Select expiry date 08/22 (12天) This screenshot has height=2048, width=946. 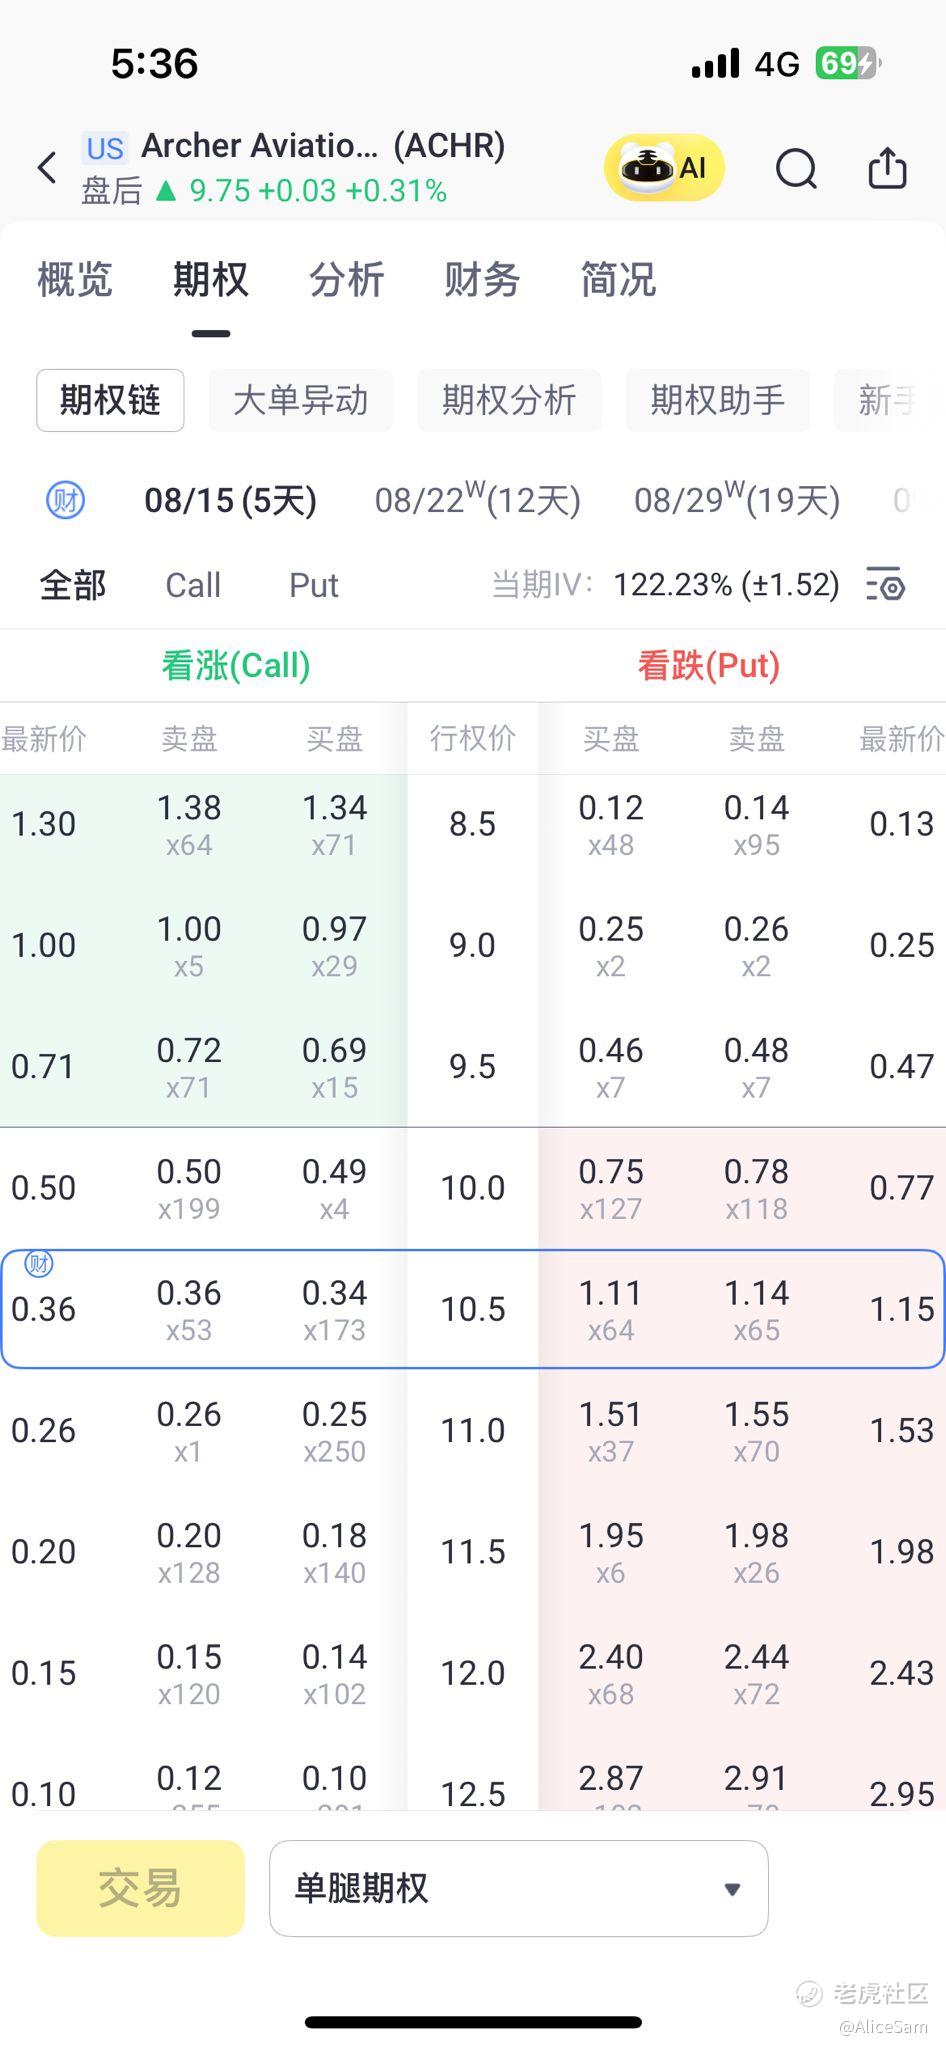coord(478,499)
